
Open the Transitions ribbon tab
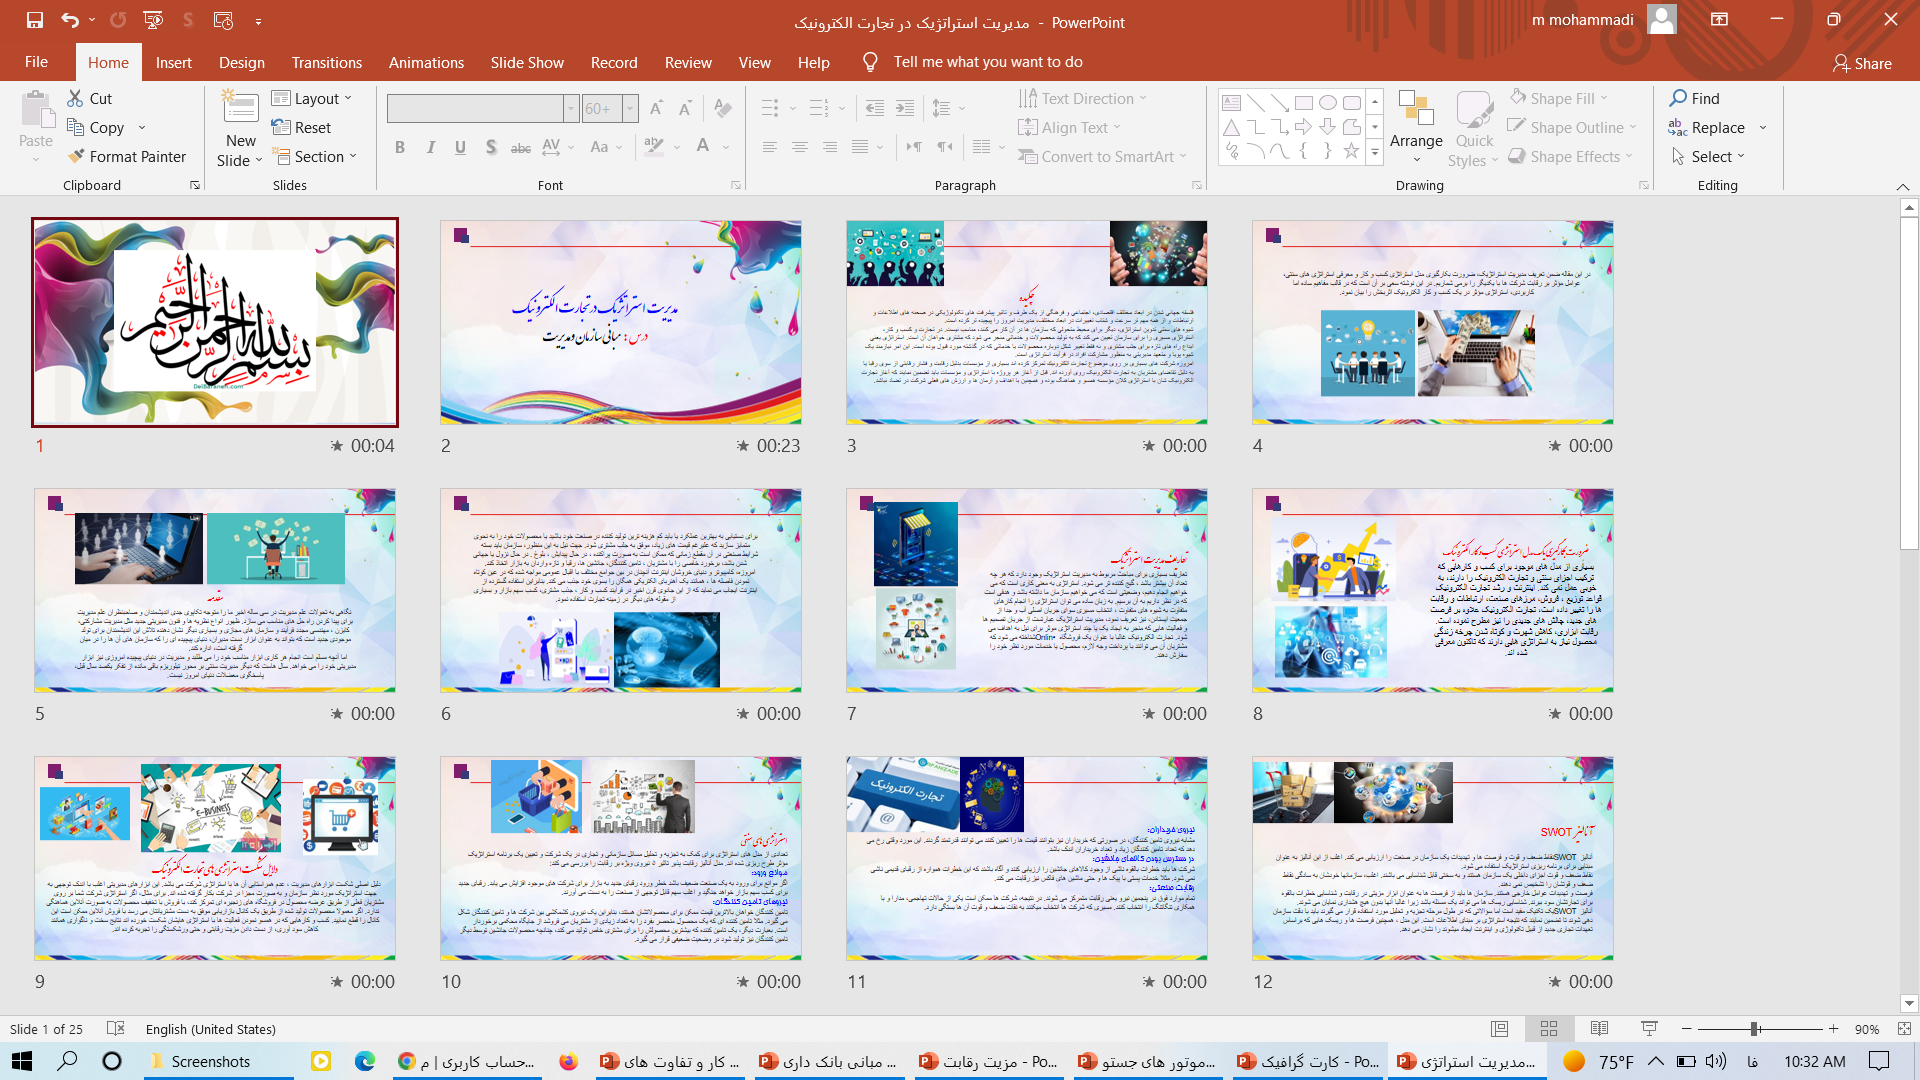(326, 62)
